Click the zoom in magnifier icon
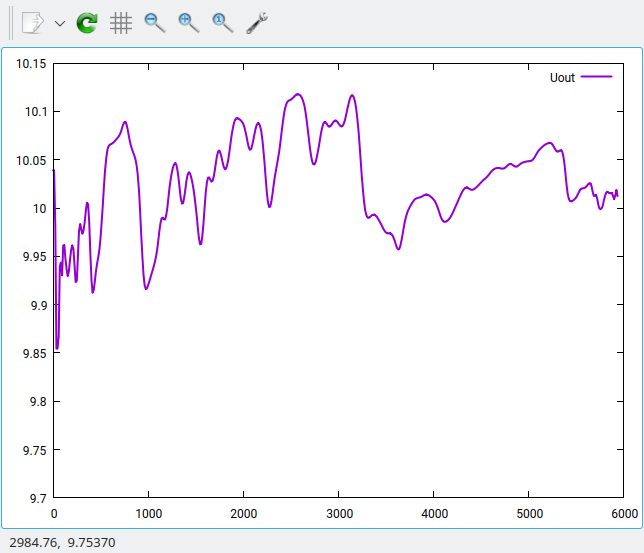The image size is (644, 553). (189, 23)
